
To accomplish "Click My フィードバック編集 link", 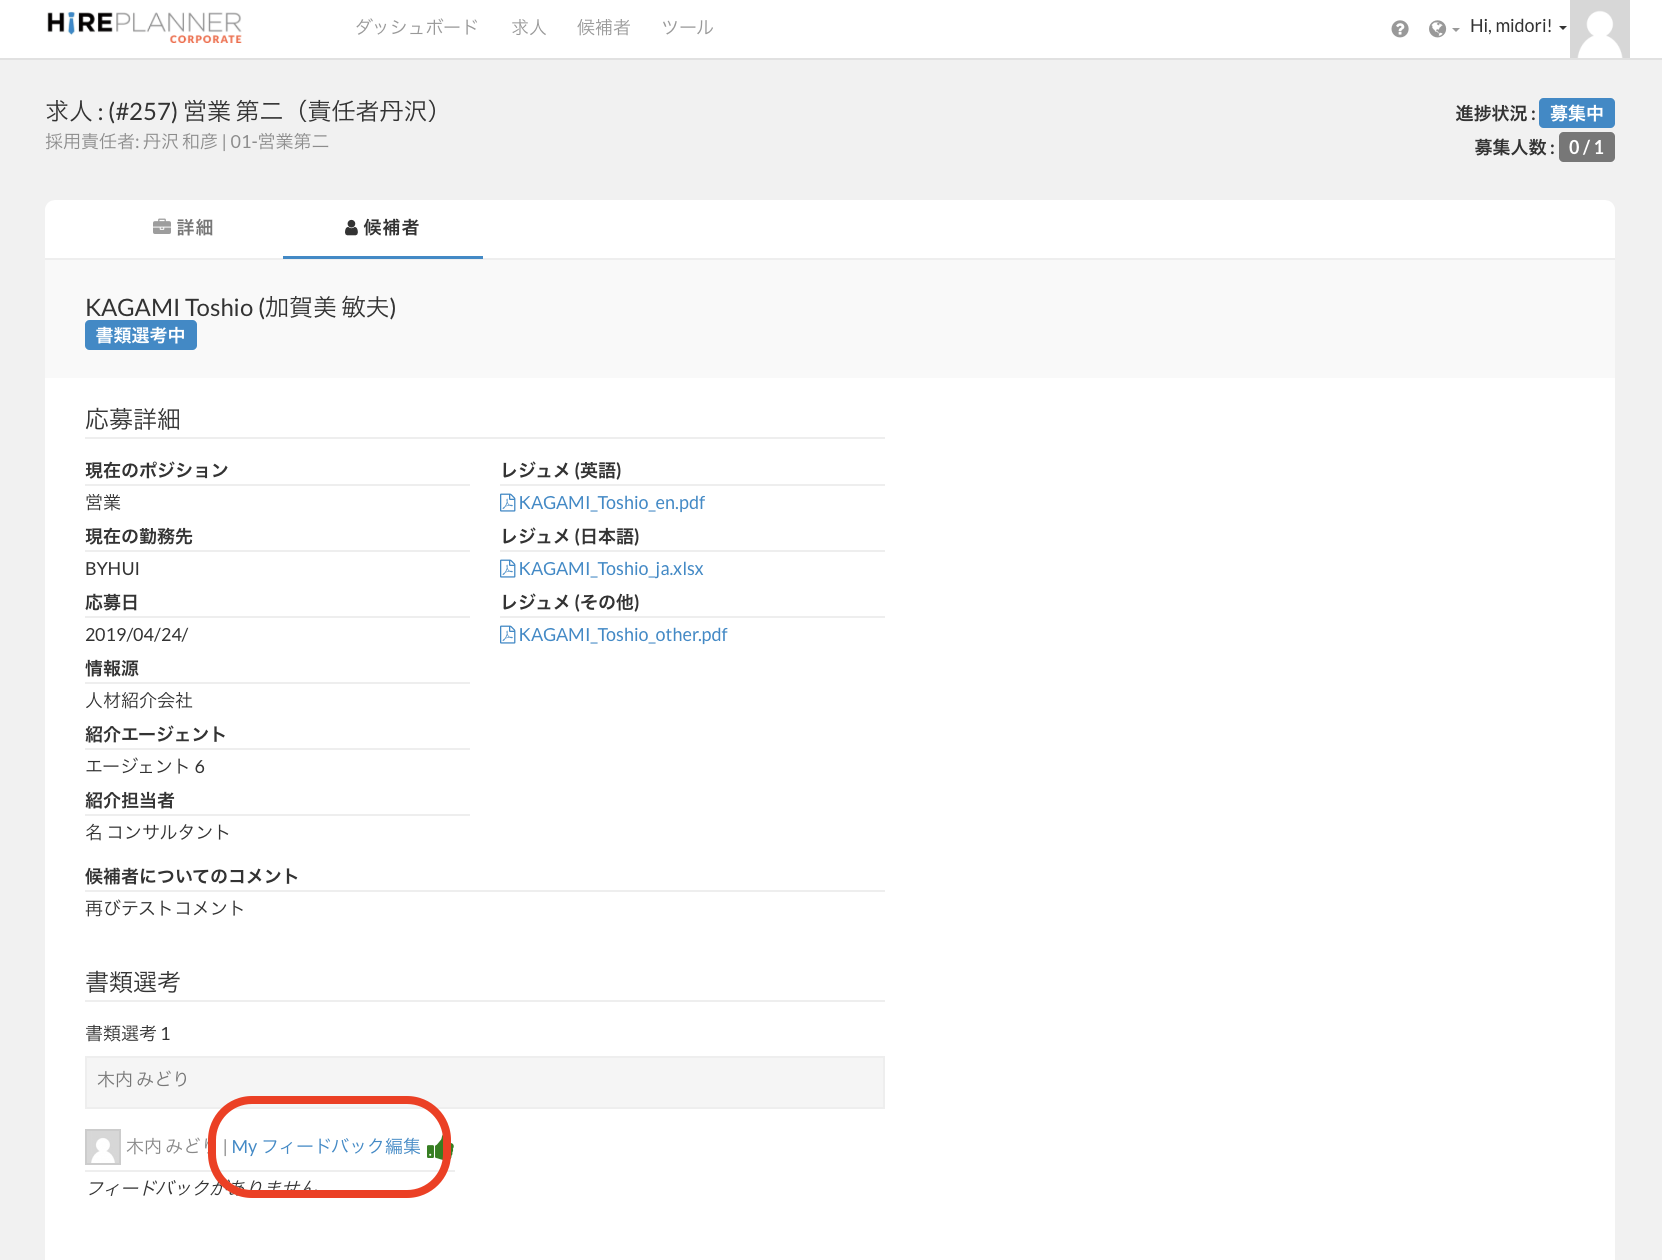I will pyautogui.click(x=326, y=1147).
